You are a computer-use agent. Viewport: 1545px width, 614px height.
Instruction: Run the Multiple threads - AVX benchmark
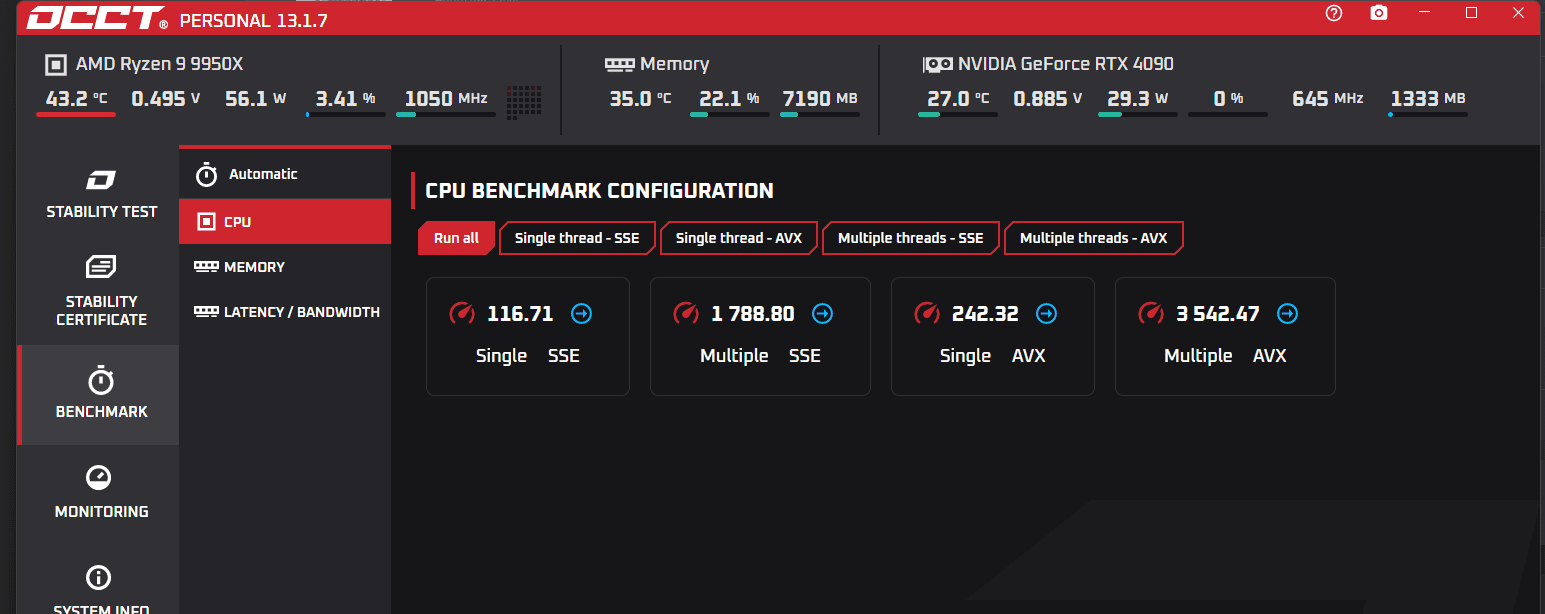[x=1094, y=238]
